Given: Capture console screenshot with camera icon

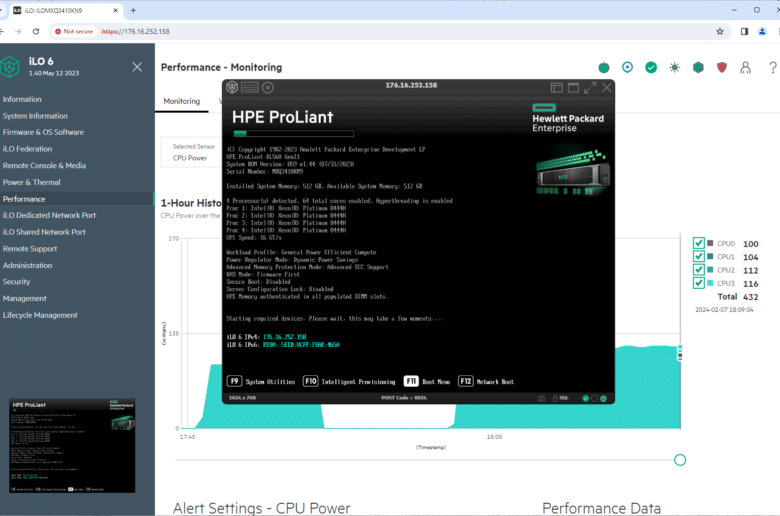Looking at the screenshot, I should pyautogui.click(x=541, y=398).
